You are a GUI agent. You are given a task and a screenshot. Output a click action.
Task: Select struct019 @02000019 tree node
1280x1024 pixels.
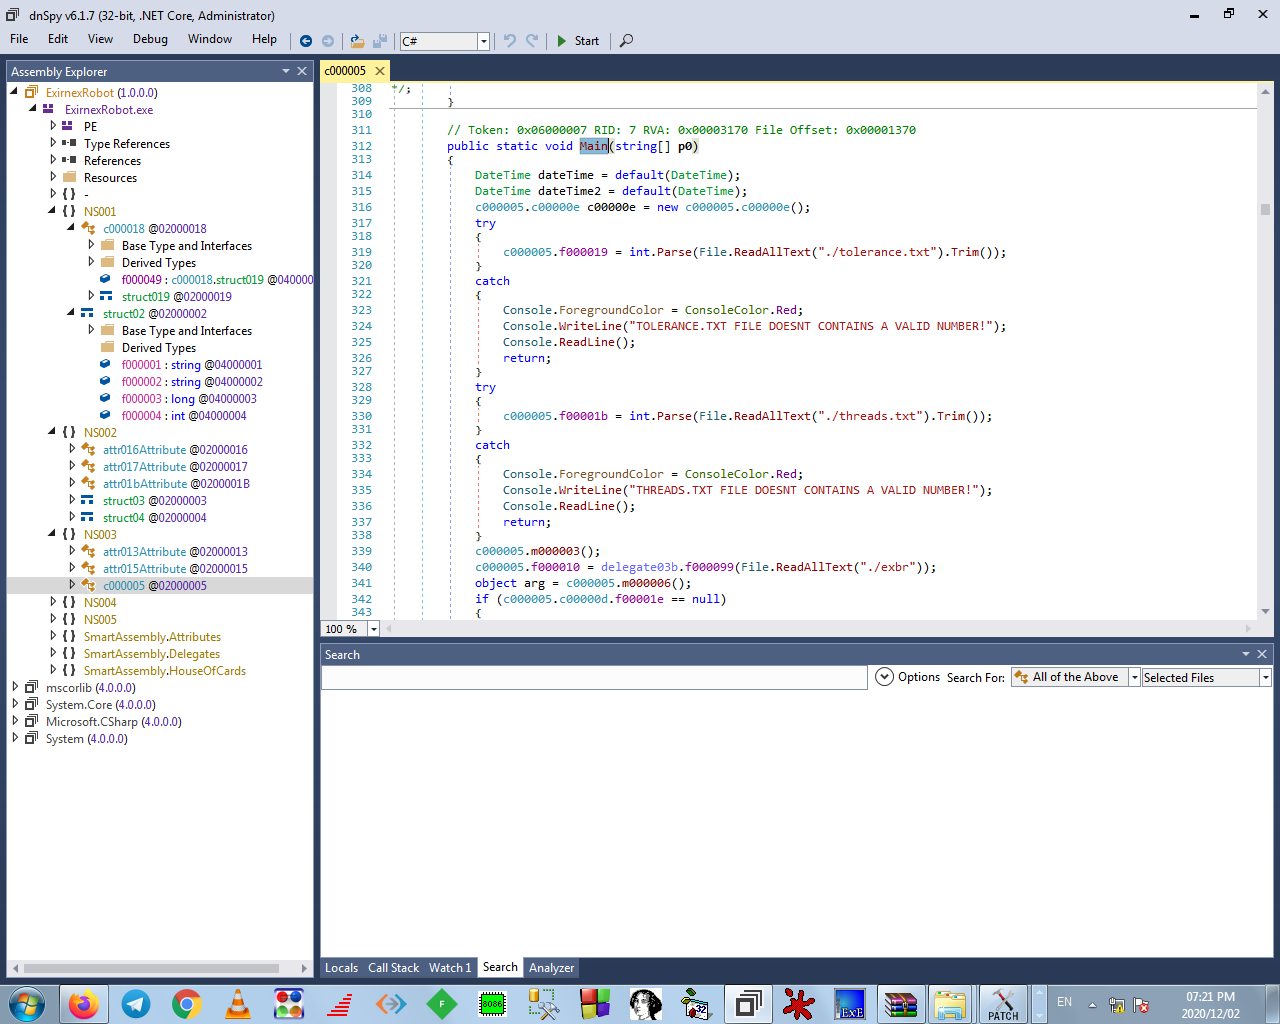pos(177,297)
